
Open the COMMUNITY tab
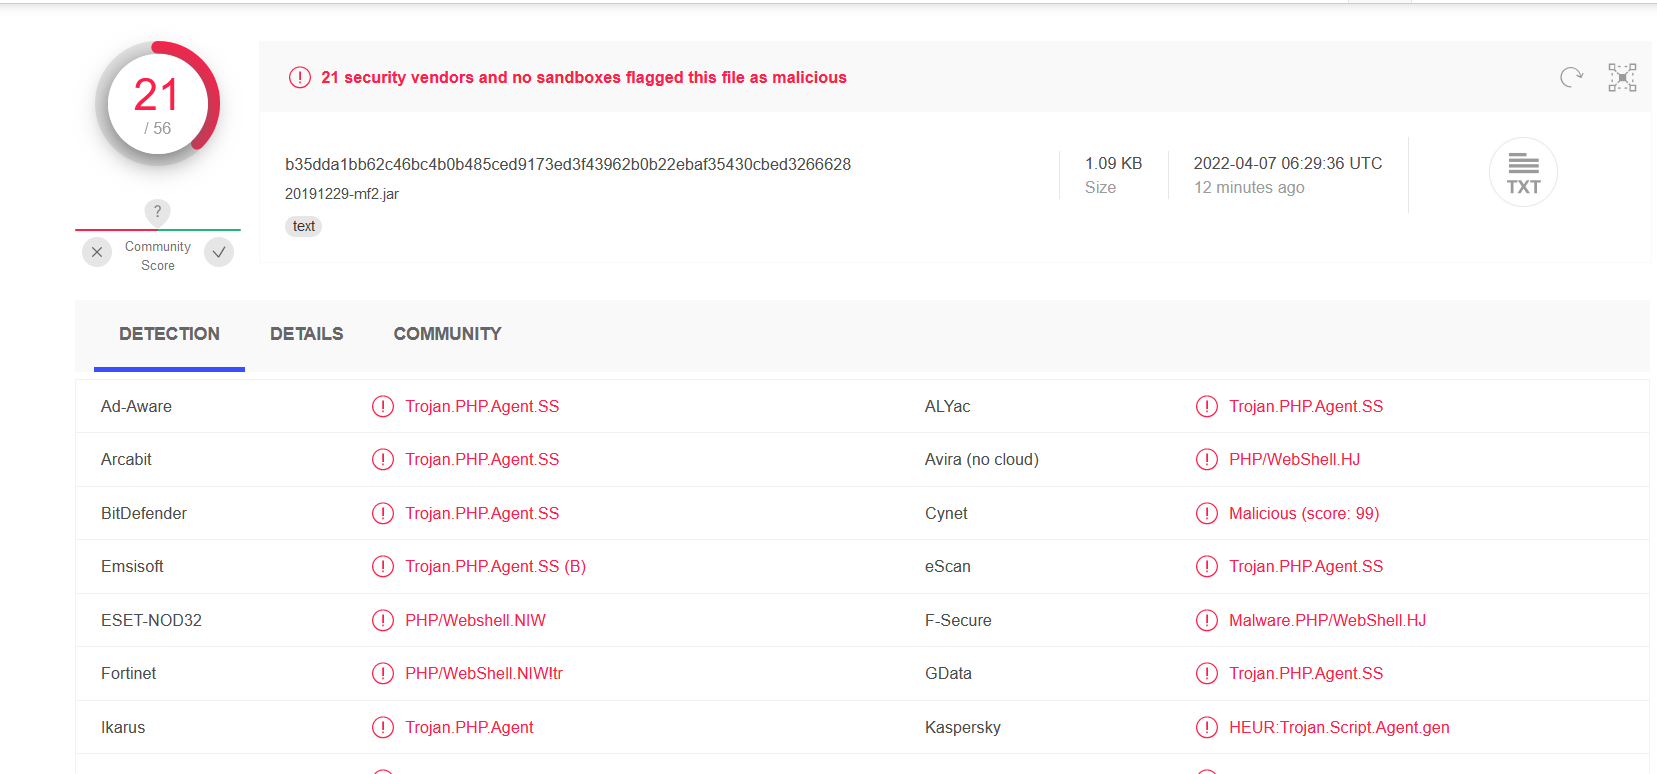pyautogui.click(x=447, y=334)
